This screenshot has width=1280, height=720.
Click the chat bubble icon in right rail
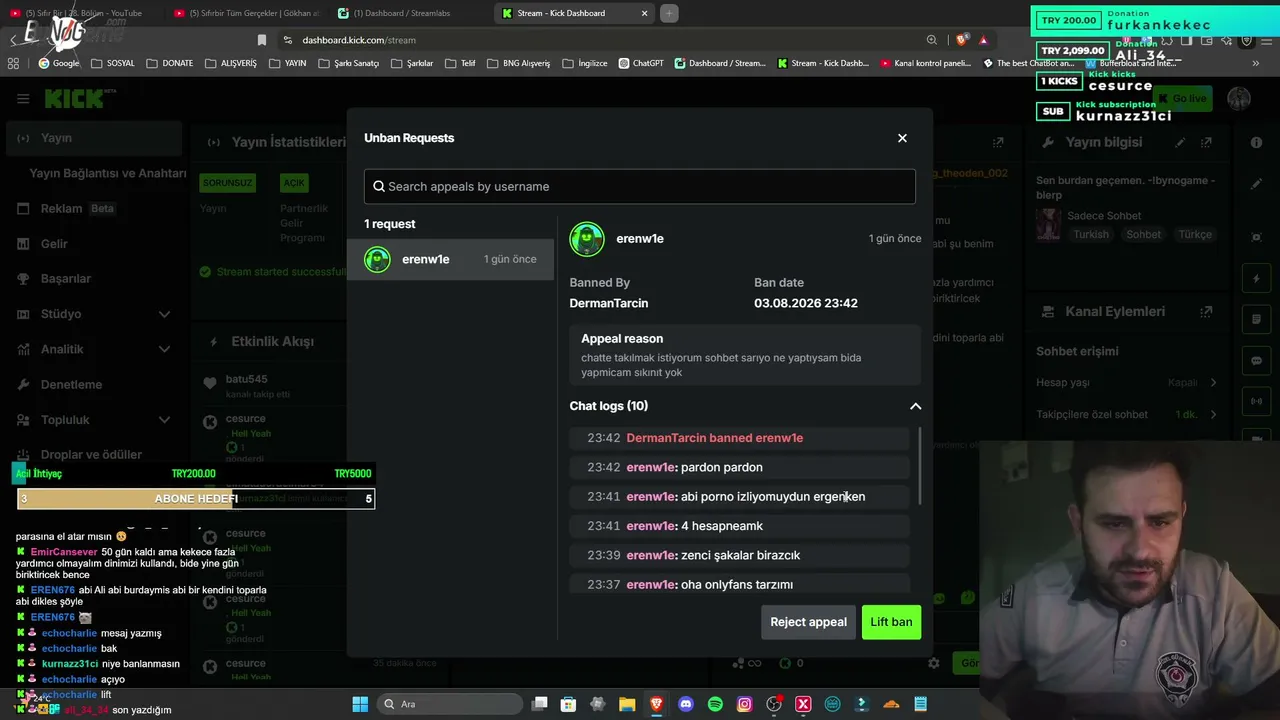(1257, 360)
